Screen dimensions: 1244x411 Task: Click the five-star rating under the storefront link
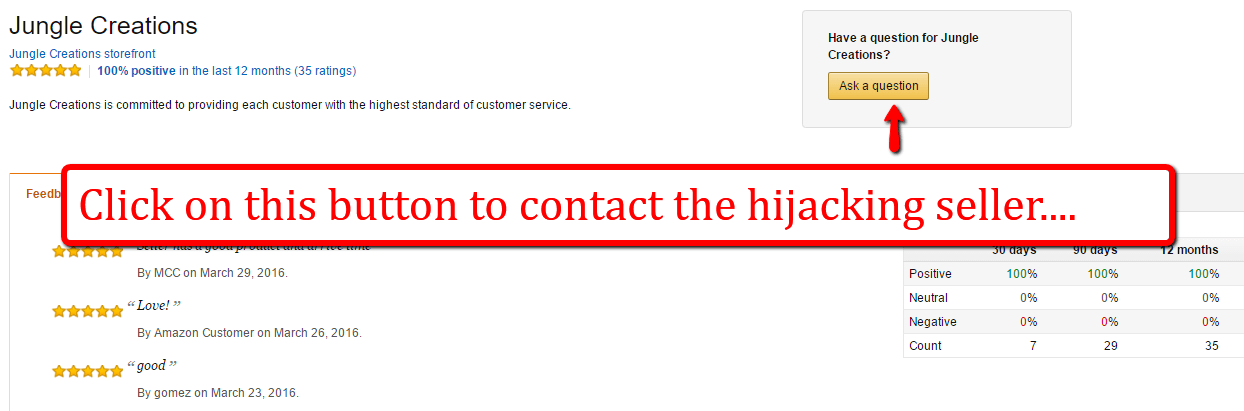[x=45, y=71]
